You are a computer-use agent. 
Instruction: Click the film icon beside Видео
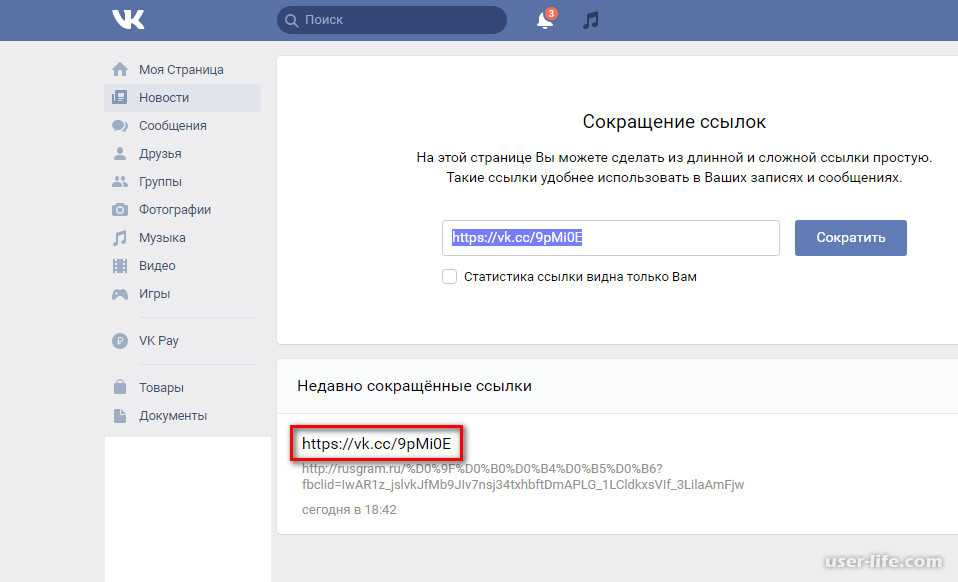tap(120, 266)
